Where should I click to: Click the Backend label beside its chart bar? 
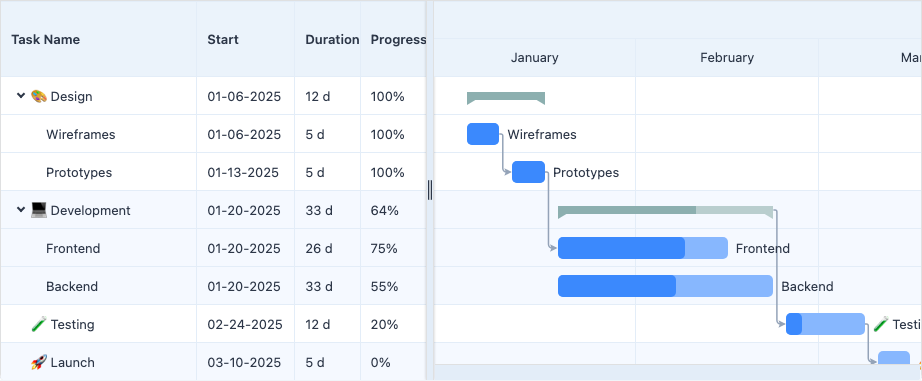pos(807,286)
